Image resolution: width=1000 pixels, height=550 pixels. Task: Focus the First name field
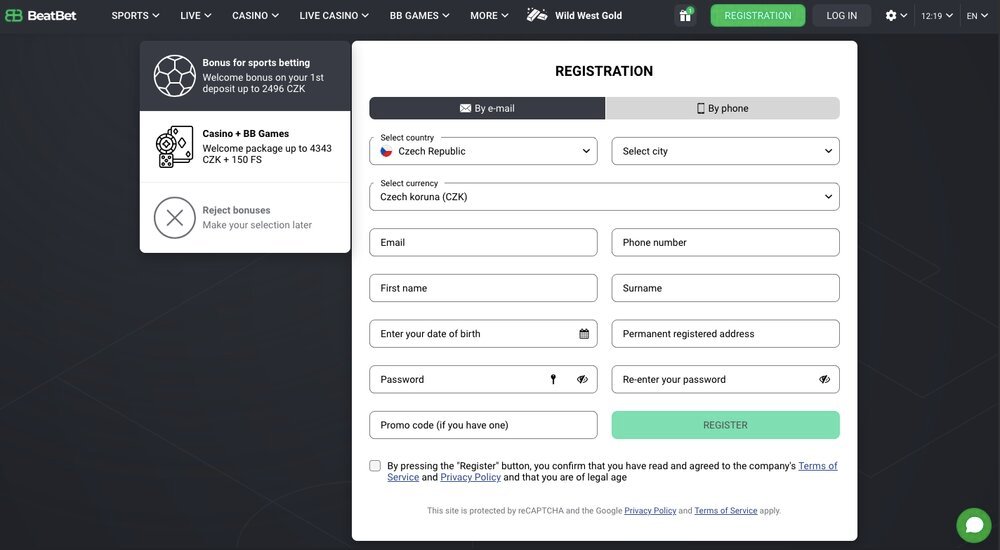(x=483, y=288)
